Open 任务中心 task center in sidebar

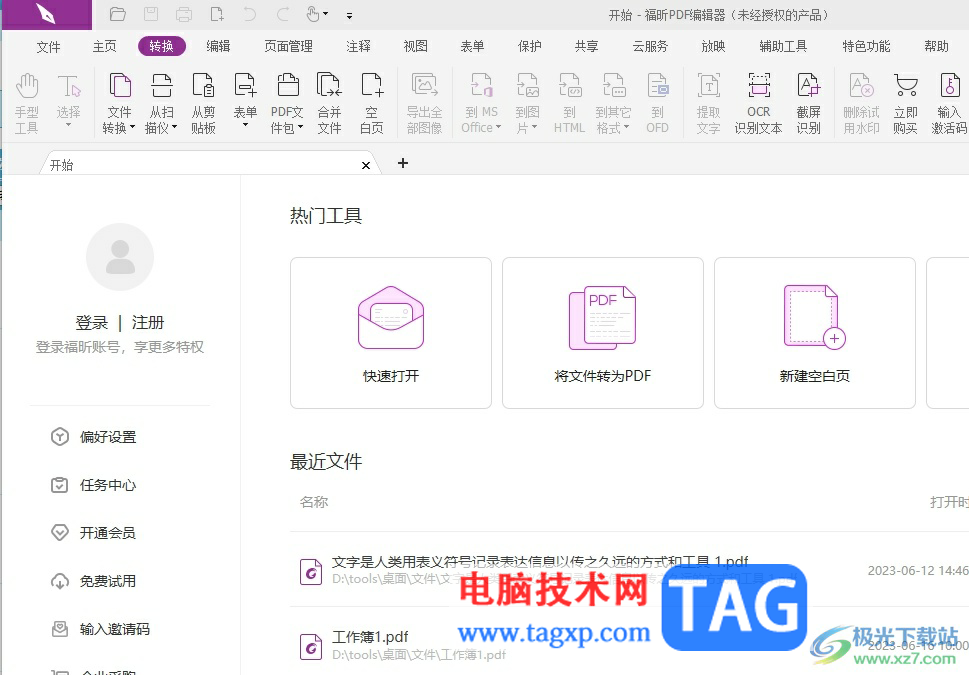click(93, 485)
